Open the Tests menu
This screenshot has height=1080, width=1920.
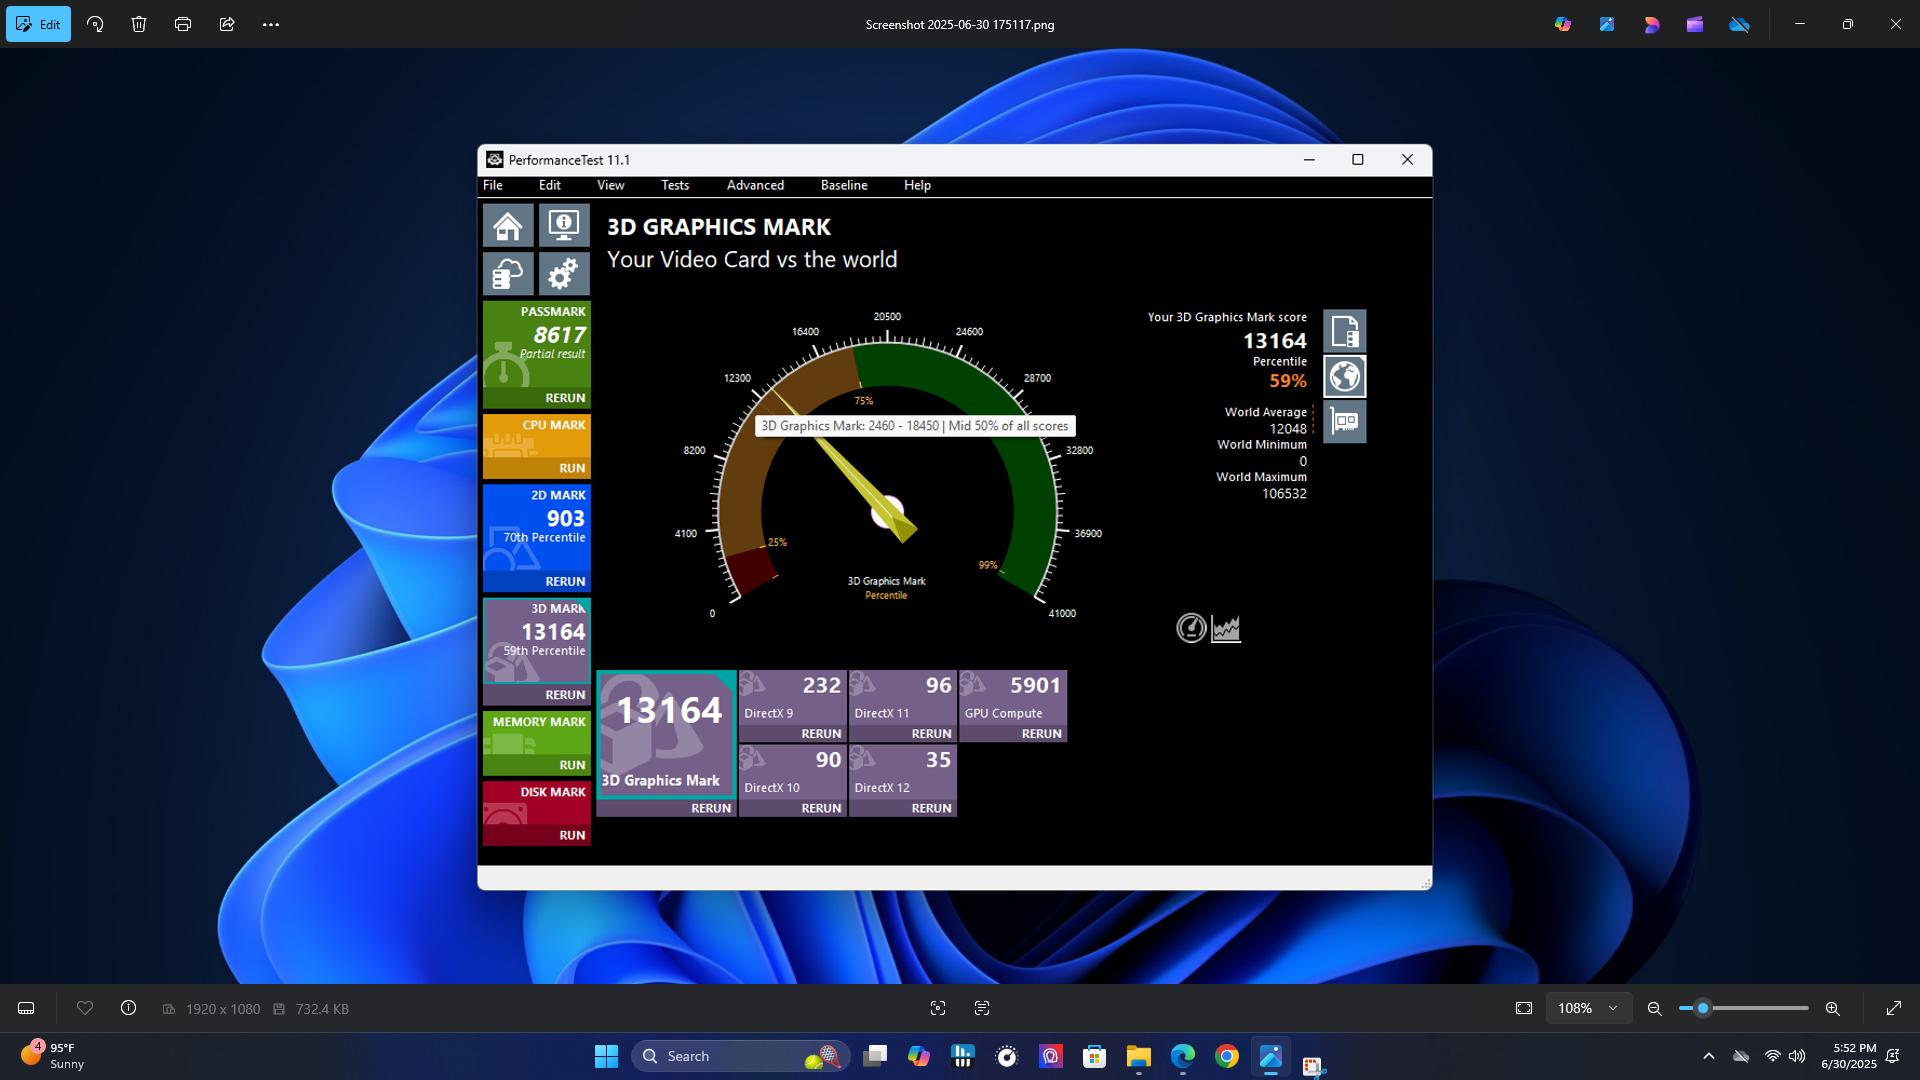pos(675,185)
